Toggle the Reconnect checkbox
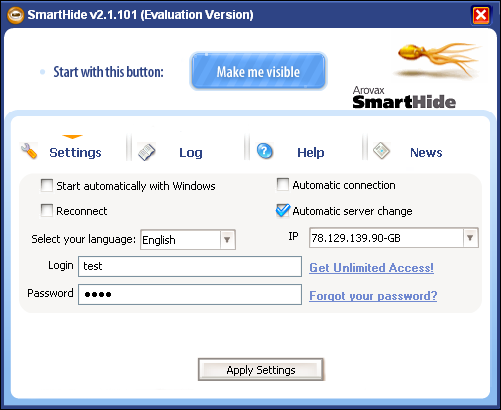Image resolution: width=501 pixels, height=410 pixels. (47, 211)
